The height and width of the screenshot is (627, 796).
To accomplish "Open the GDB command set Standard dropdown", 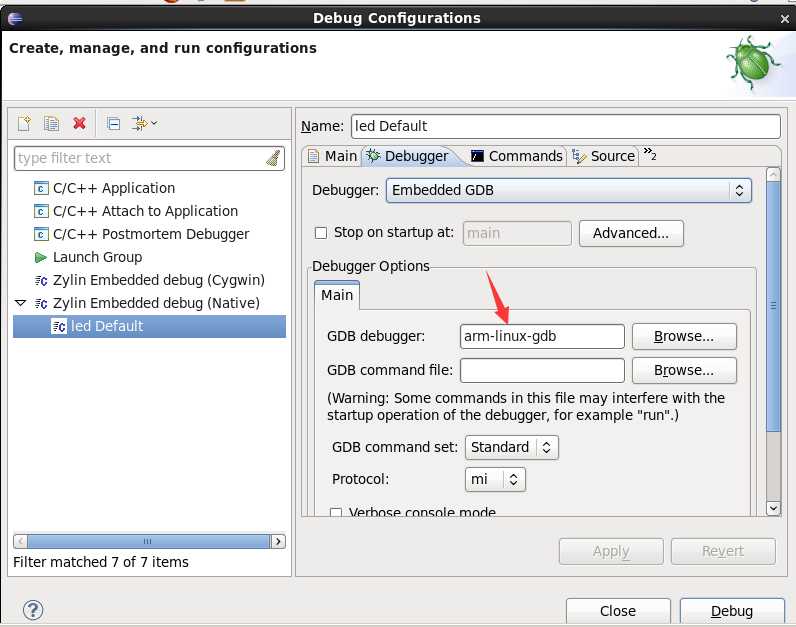I will (512, 447).
